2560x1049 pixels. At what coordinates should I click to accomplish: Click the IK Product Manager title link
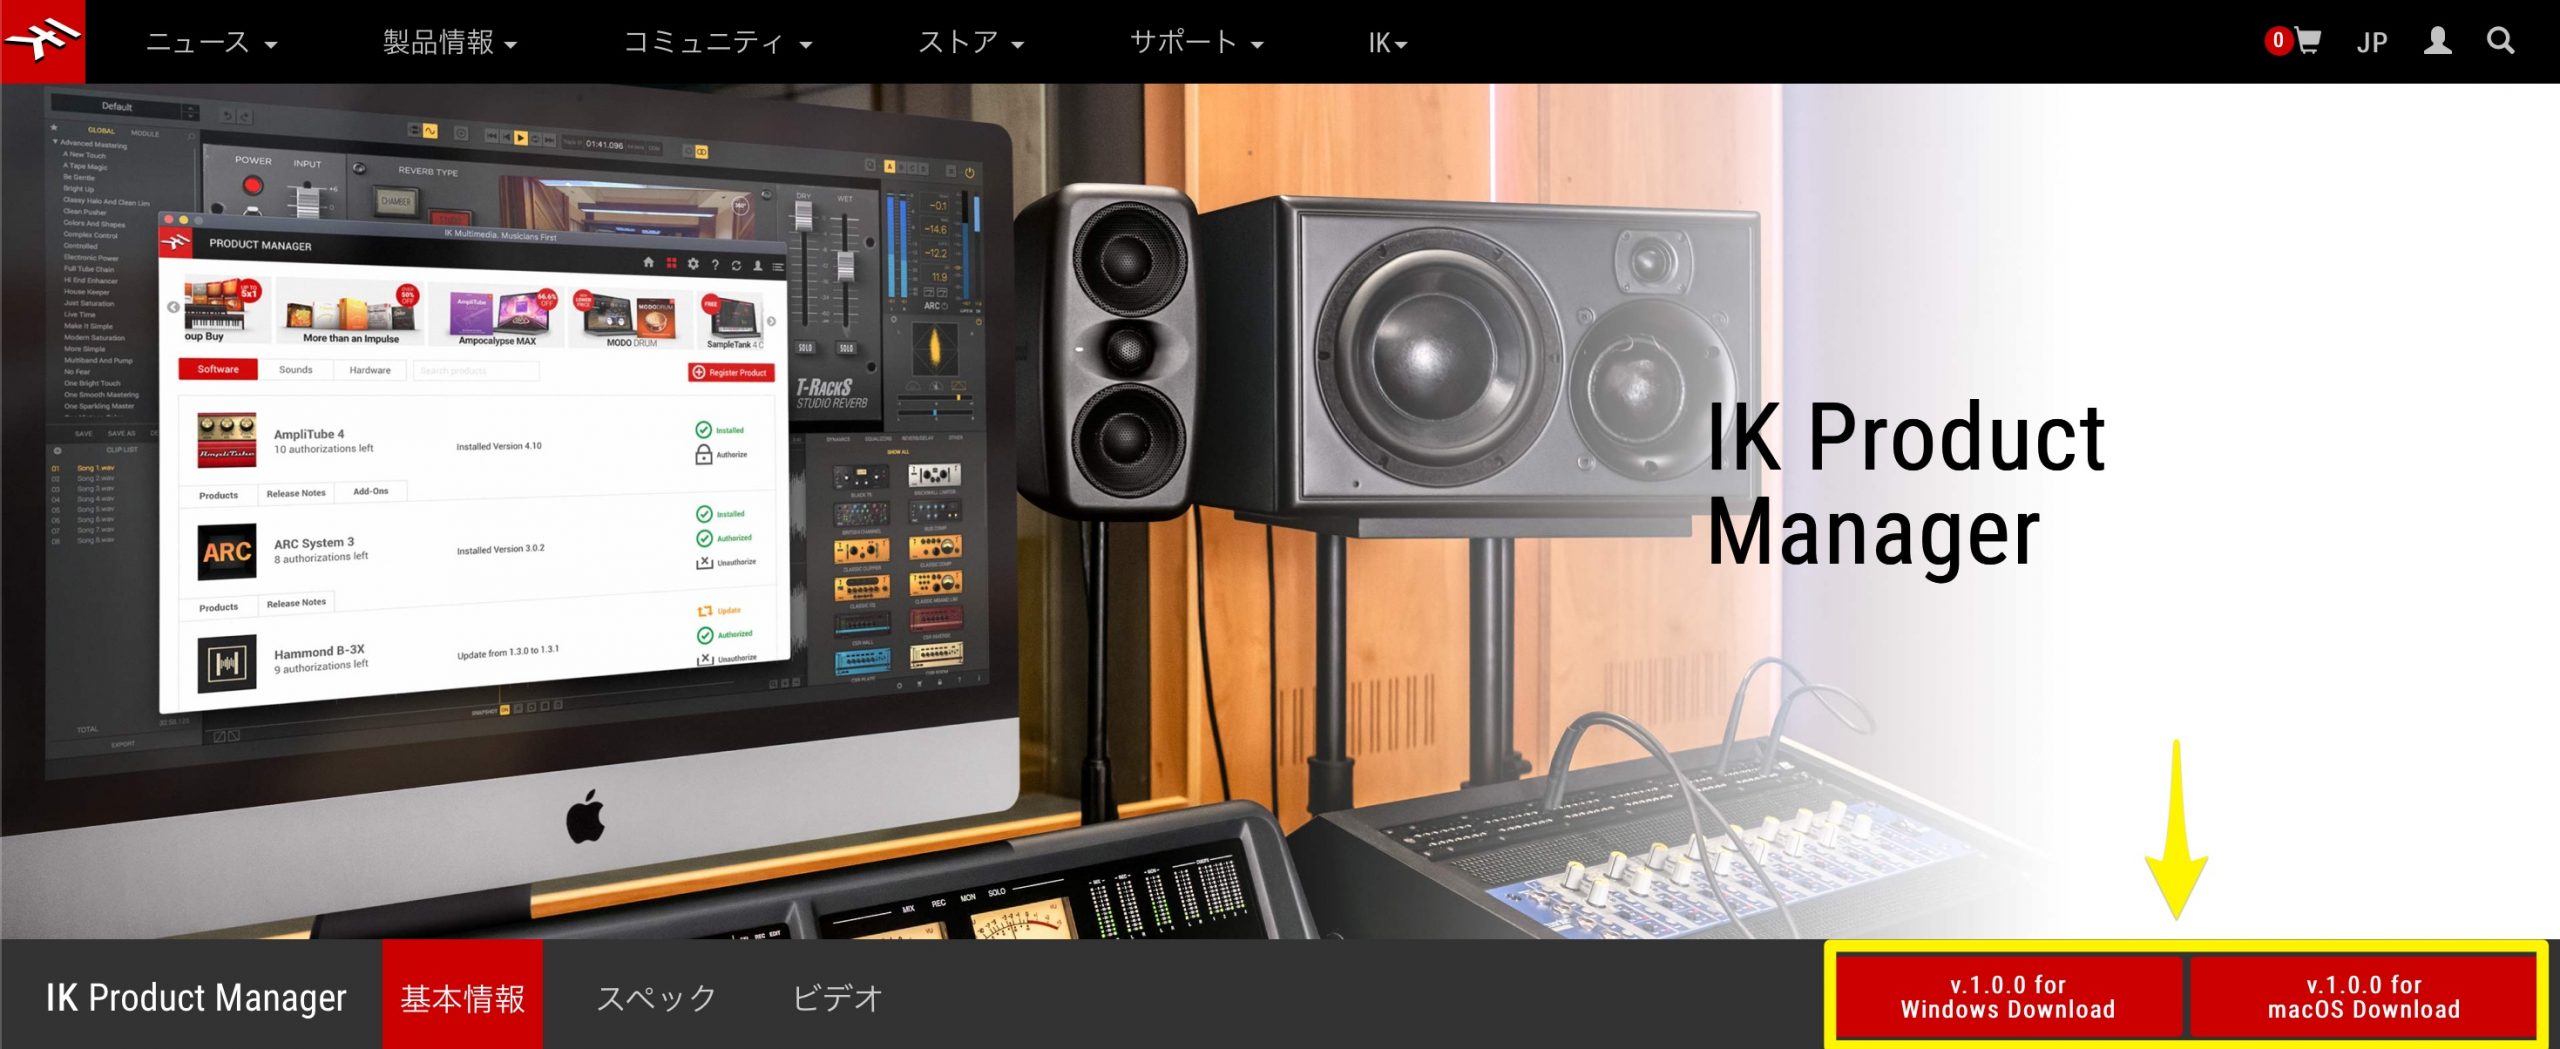(x=196, y=997)
